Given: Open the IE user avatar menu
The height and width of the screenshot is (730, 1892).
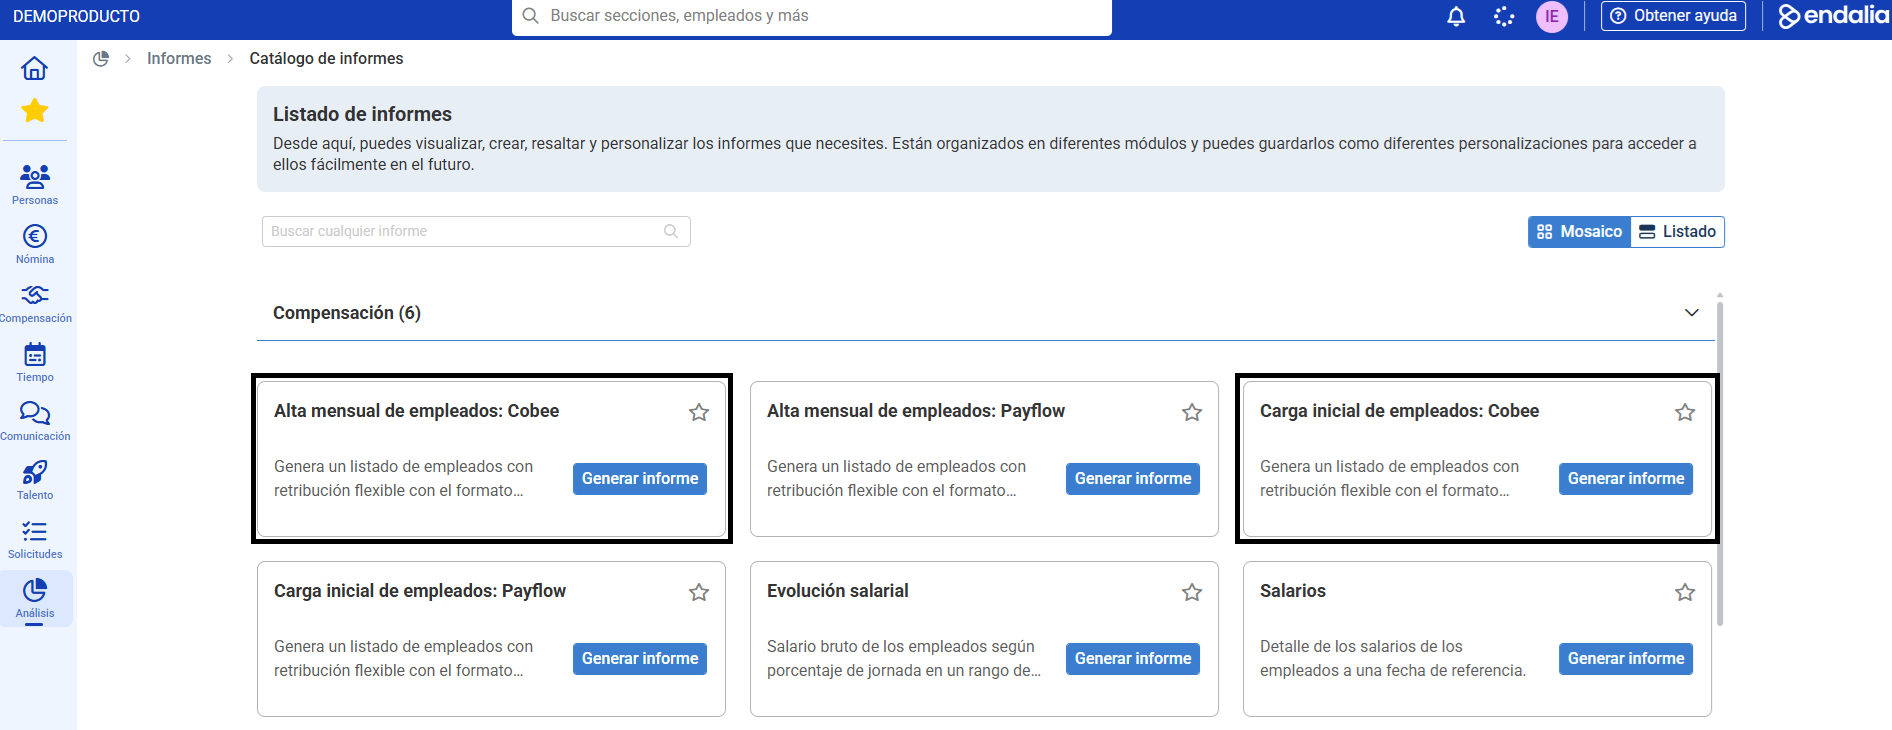Looking at the screenshot, I should (1552, 16).
